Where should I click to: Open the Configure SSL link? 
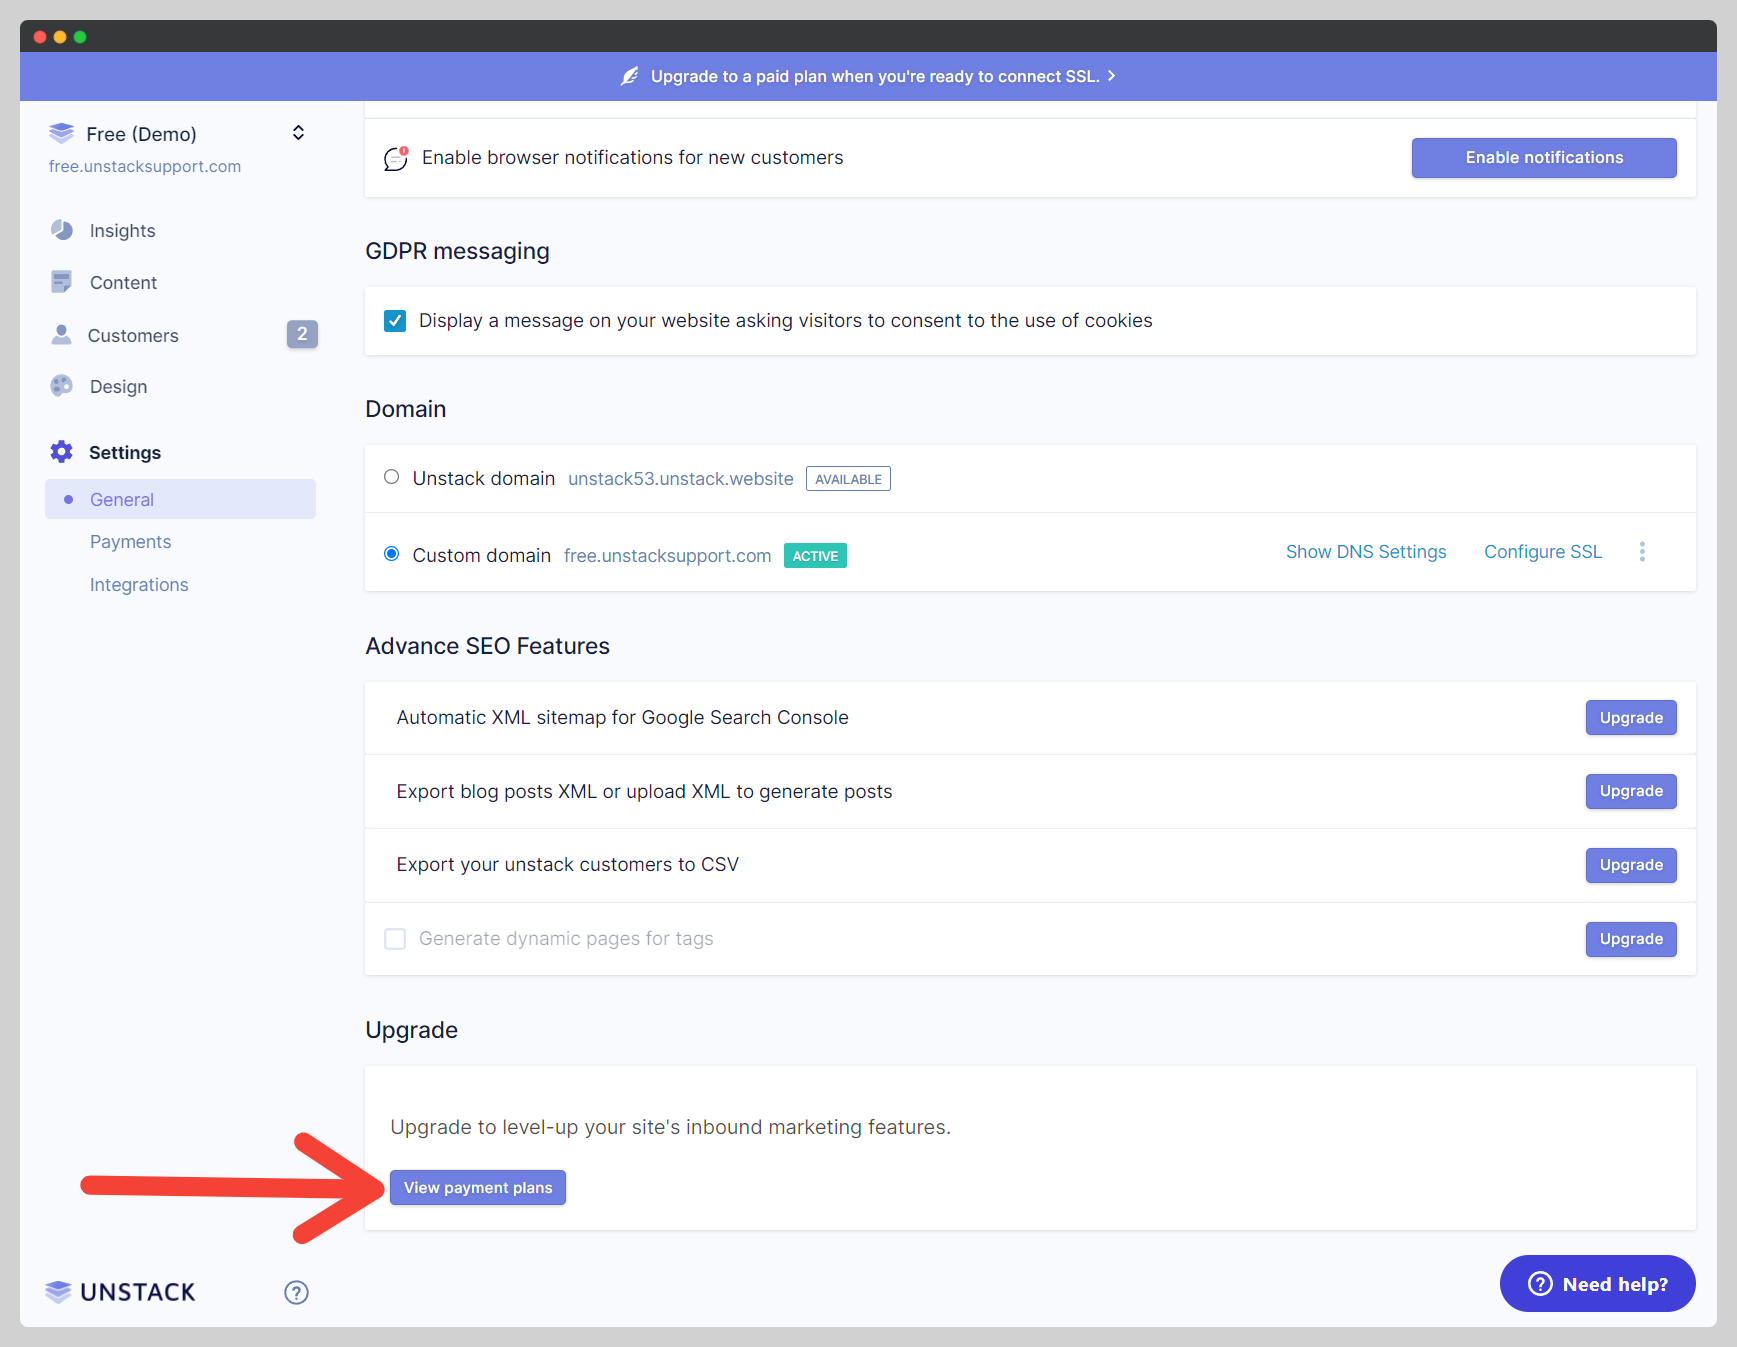pos(1542,552)
